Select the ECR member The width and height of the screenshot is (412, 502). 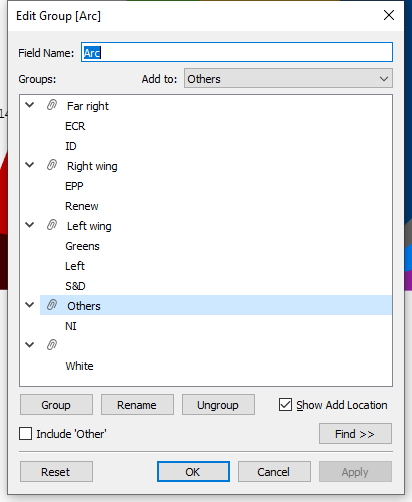tap(75, 126)
